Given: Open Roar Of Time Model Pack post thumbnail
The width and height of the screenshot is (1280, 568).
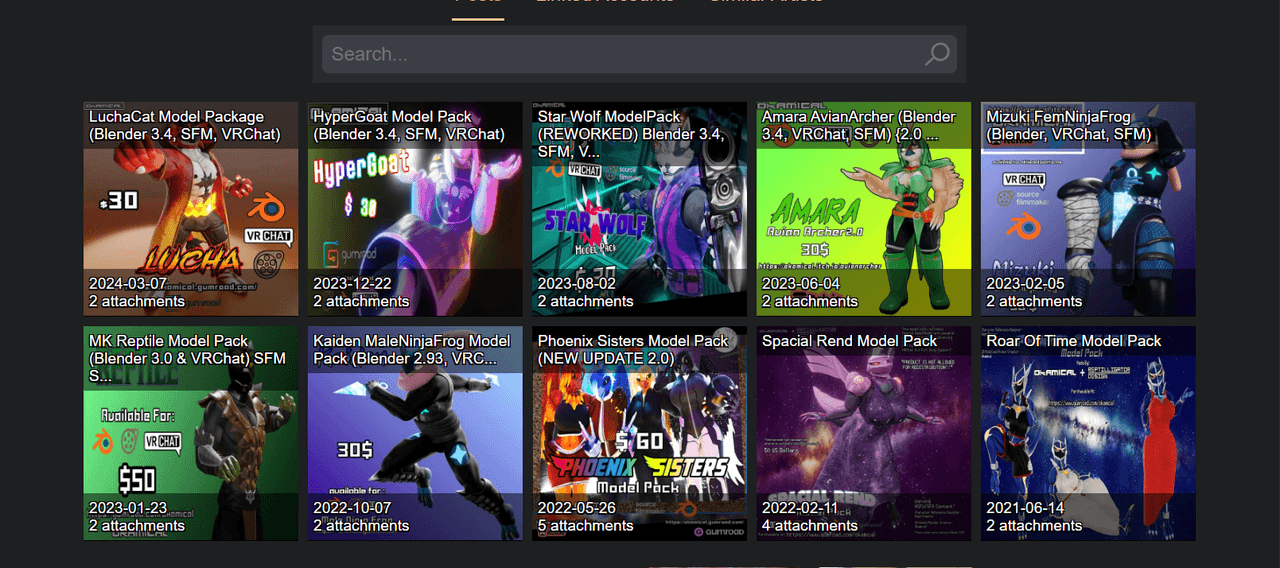Looking at the screenshot, I should pyautogui.click(x=1088, y=433).
